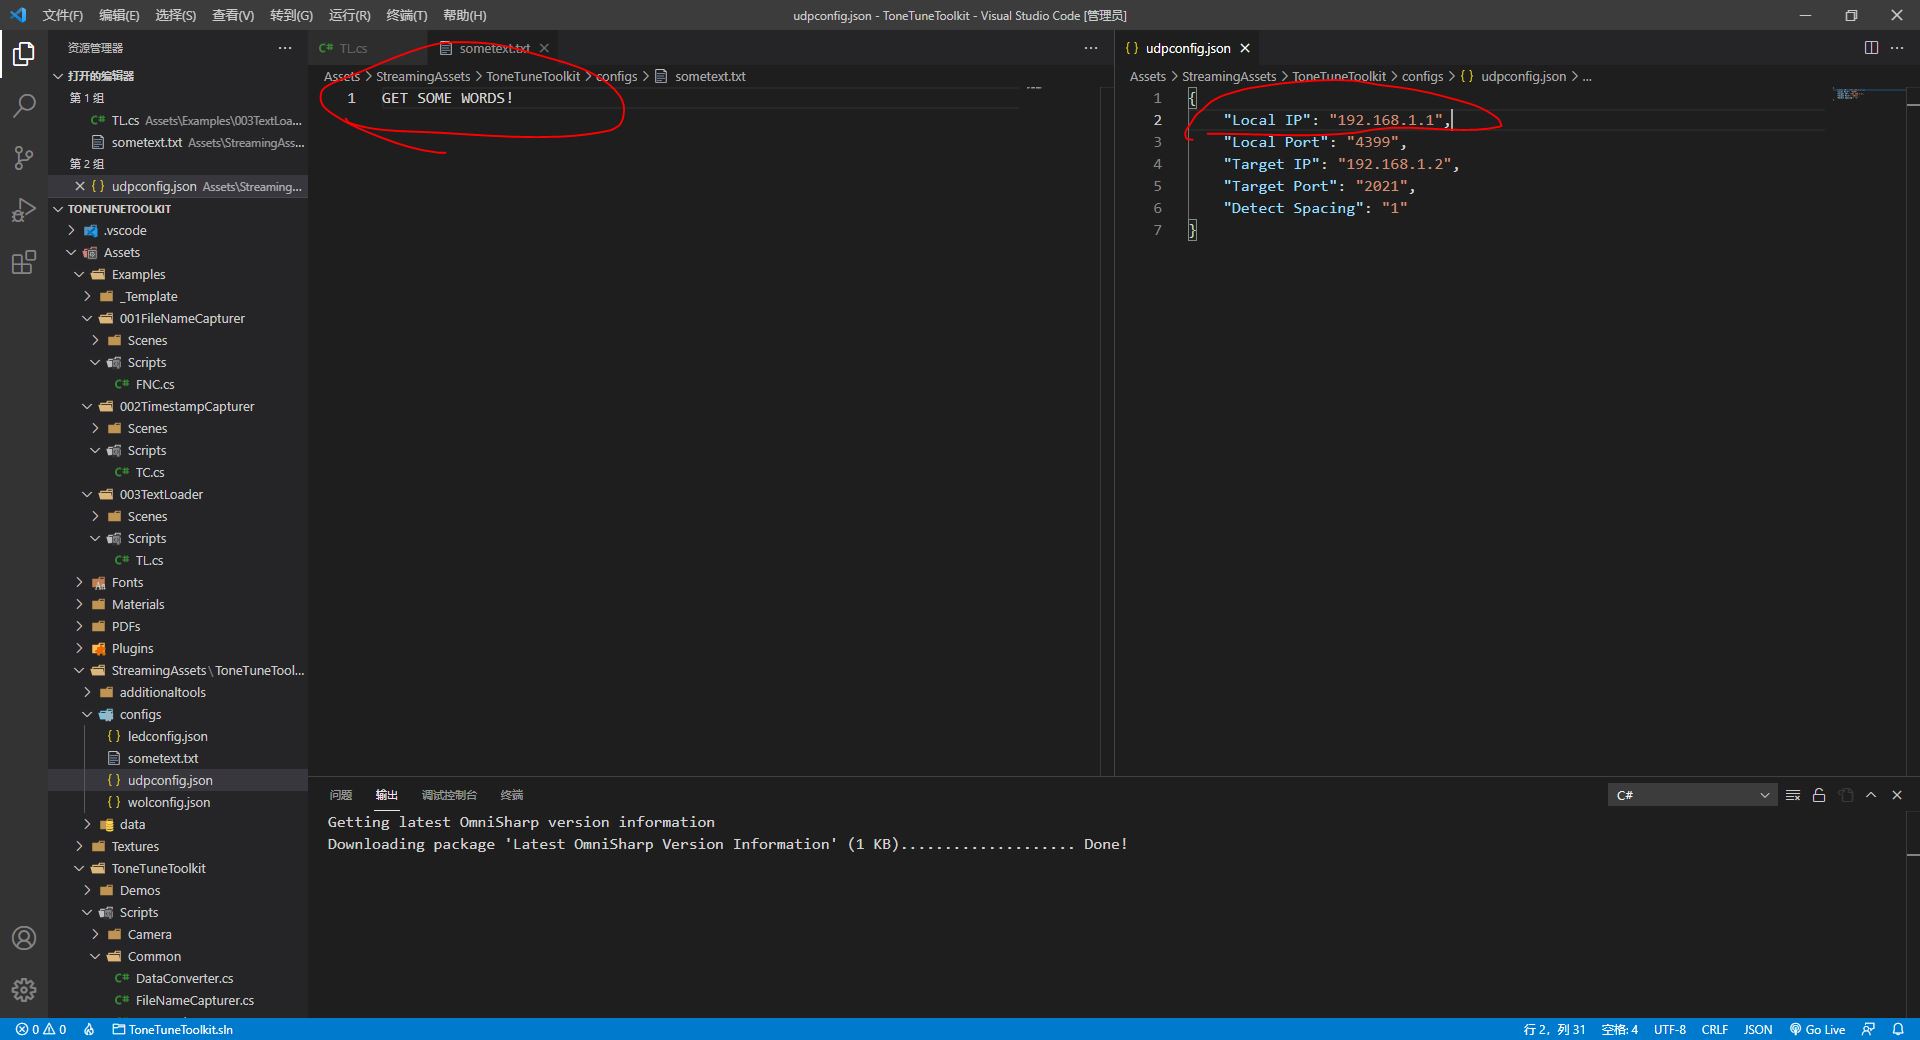The height and width of the screenshot is (1040, 1920).
Task: Toggle output scroll lock
Action: [1819, 795]
